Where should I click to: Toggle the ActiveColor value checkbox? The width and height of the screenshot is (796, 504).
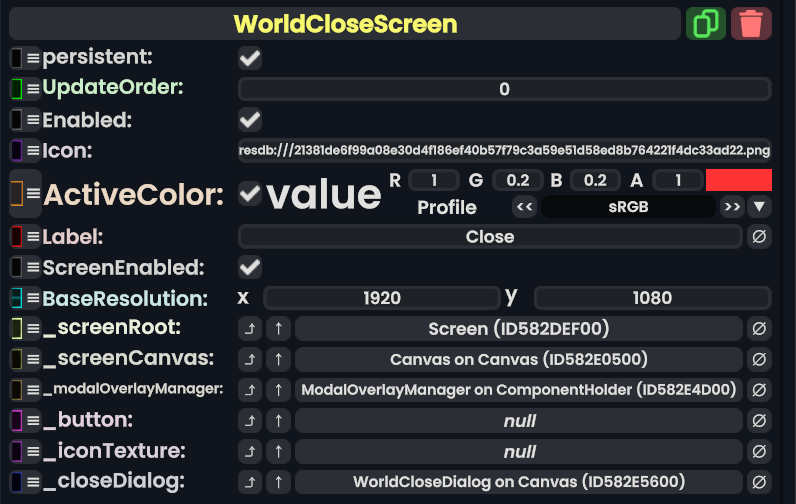[x=250, y=193]
